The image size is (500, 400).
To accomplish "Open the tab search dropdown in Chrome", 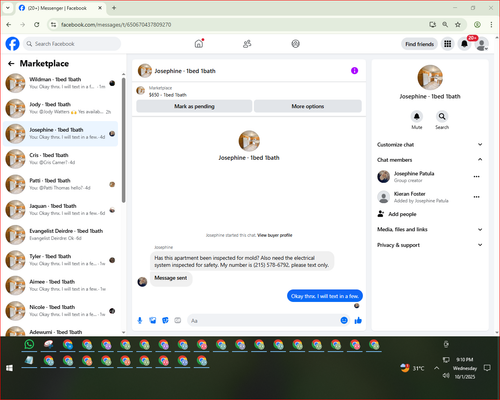I will point(8,8).
